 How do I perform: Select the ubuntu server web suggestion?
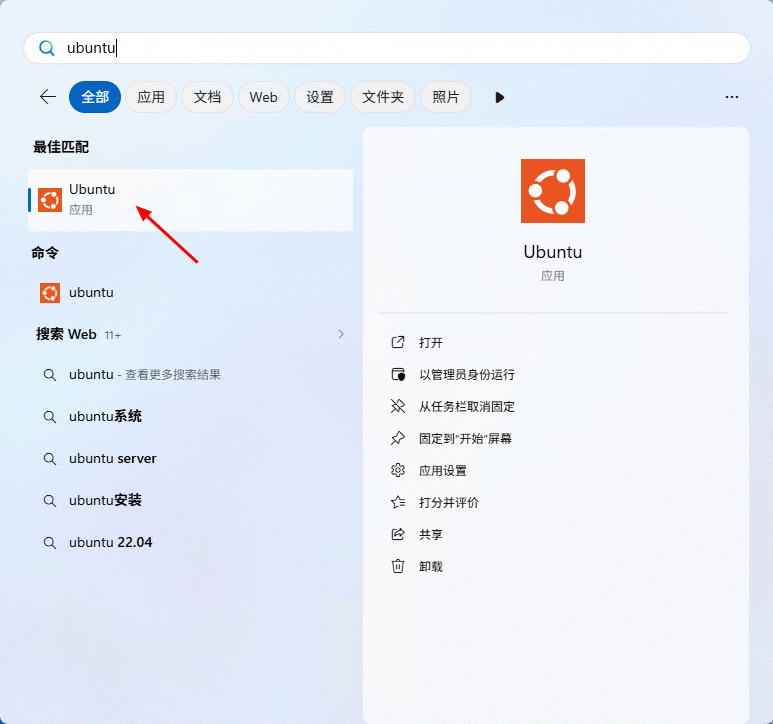[191, 458]
